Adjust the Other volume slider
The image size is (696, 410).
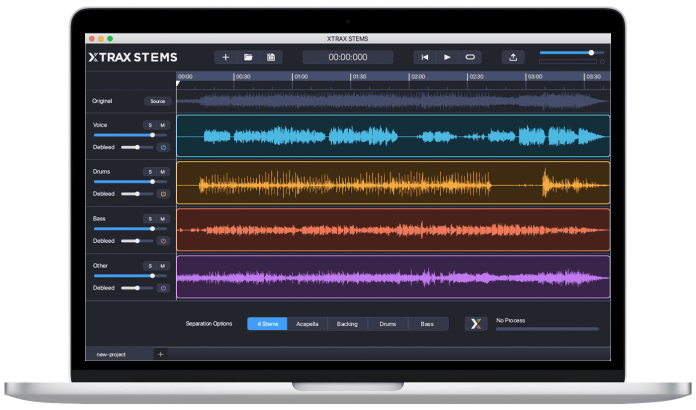point(130,276)
